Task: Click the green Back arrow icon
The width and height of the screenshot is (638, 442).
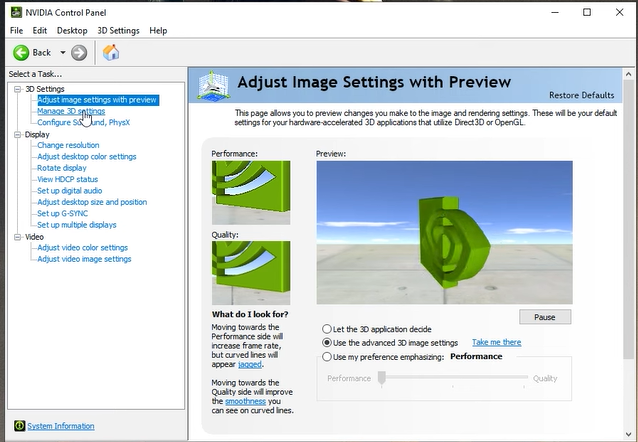Action: 21,52
